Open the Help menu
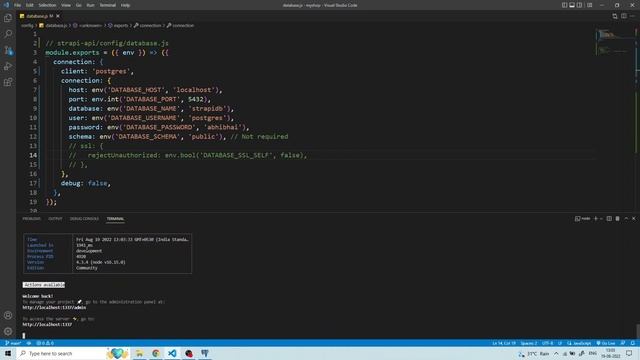The image size is (640, 360). click(125, 5)
